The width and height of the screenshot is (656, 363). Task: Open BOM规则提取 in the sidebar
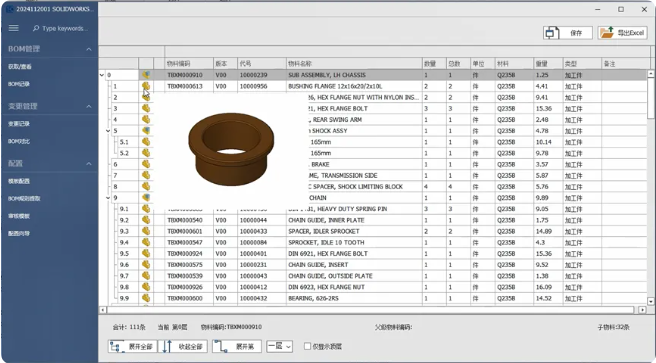tap(24, 199)
